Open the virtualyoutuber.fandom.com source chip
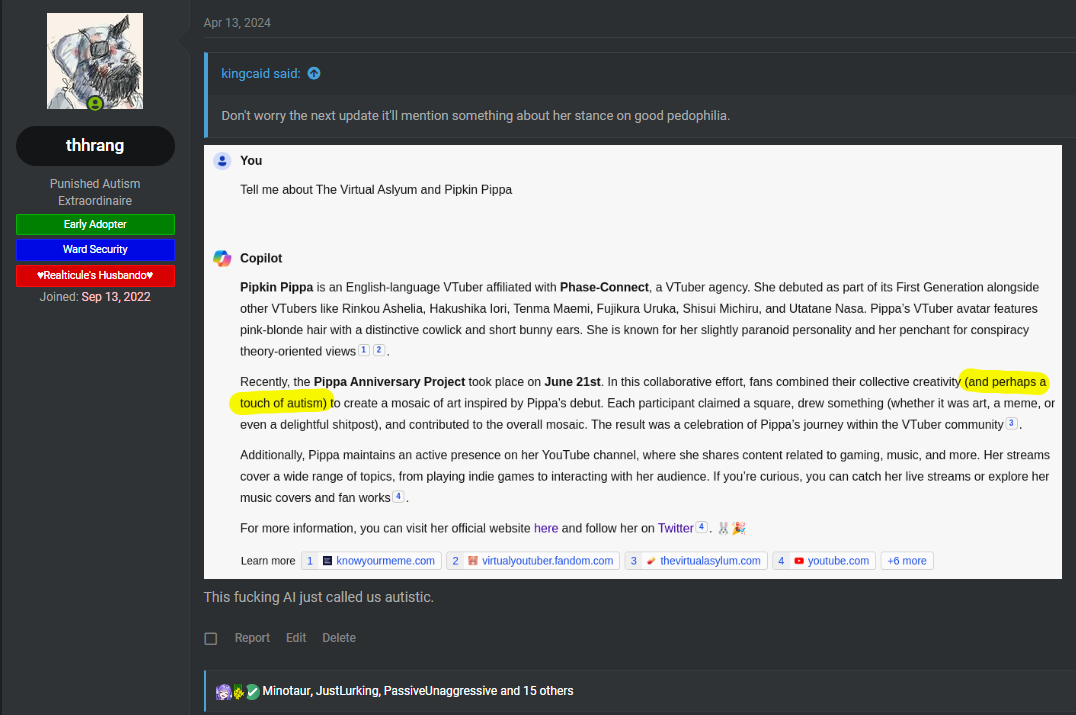1076x715 pixels. [533, 561]
